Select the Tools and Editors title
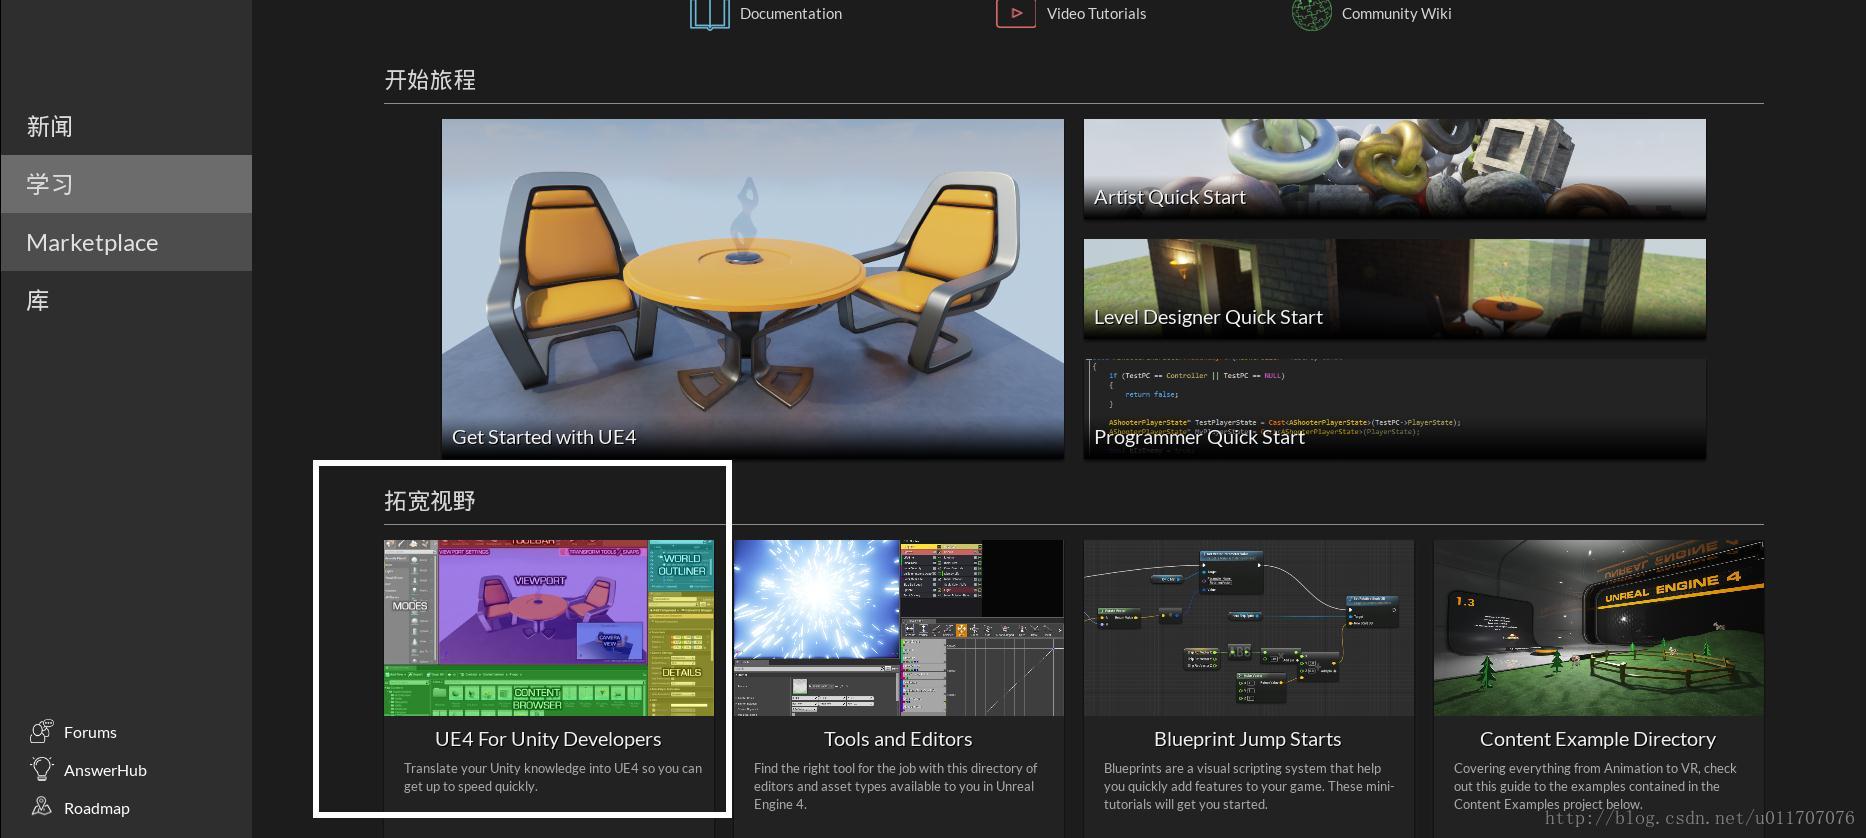1866x838 pixels. (898, 739)
